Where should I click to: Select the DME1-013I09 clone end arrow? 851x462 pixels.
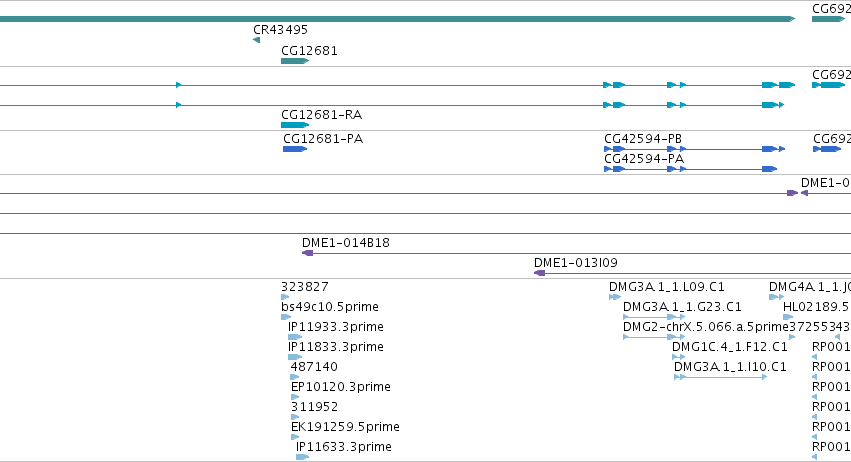[539, 273]
